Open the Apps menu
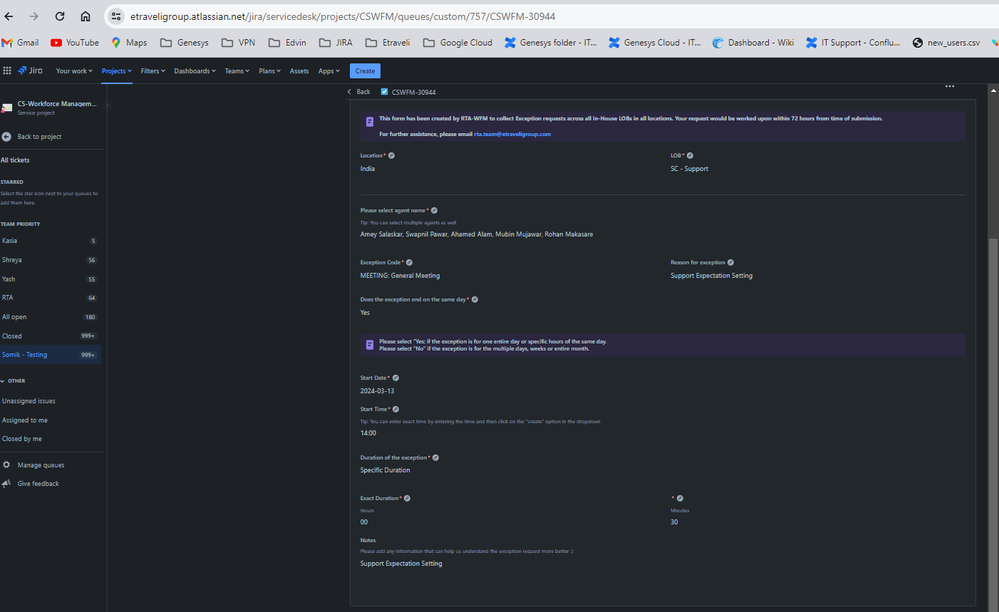 click(328, 71)
